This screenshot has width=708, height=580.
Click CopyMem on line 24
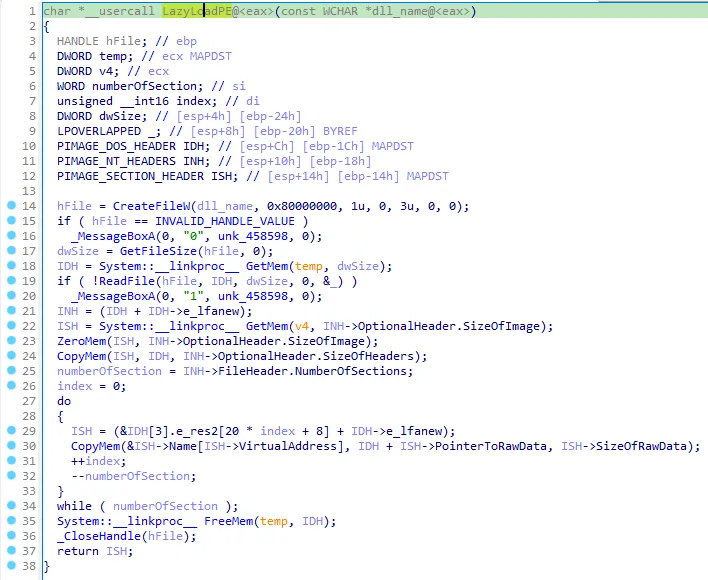(81, 356)
